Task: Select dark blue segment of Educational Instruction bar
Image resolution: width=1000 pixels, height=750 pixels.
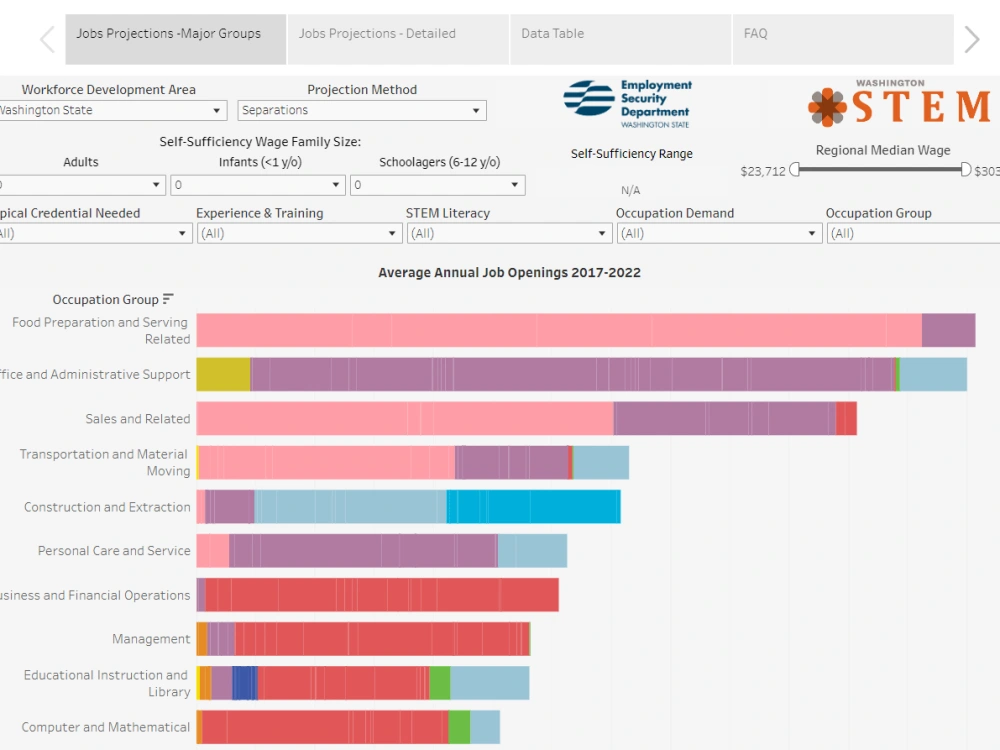Action: [245, 682]
